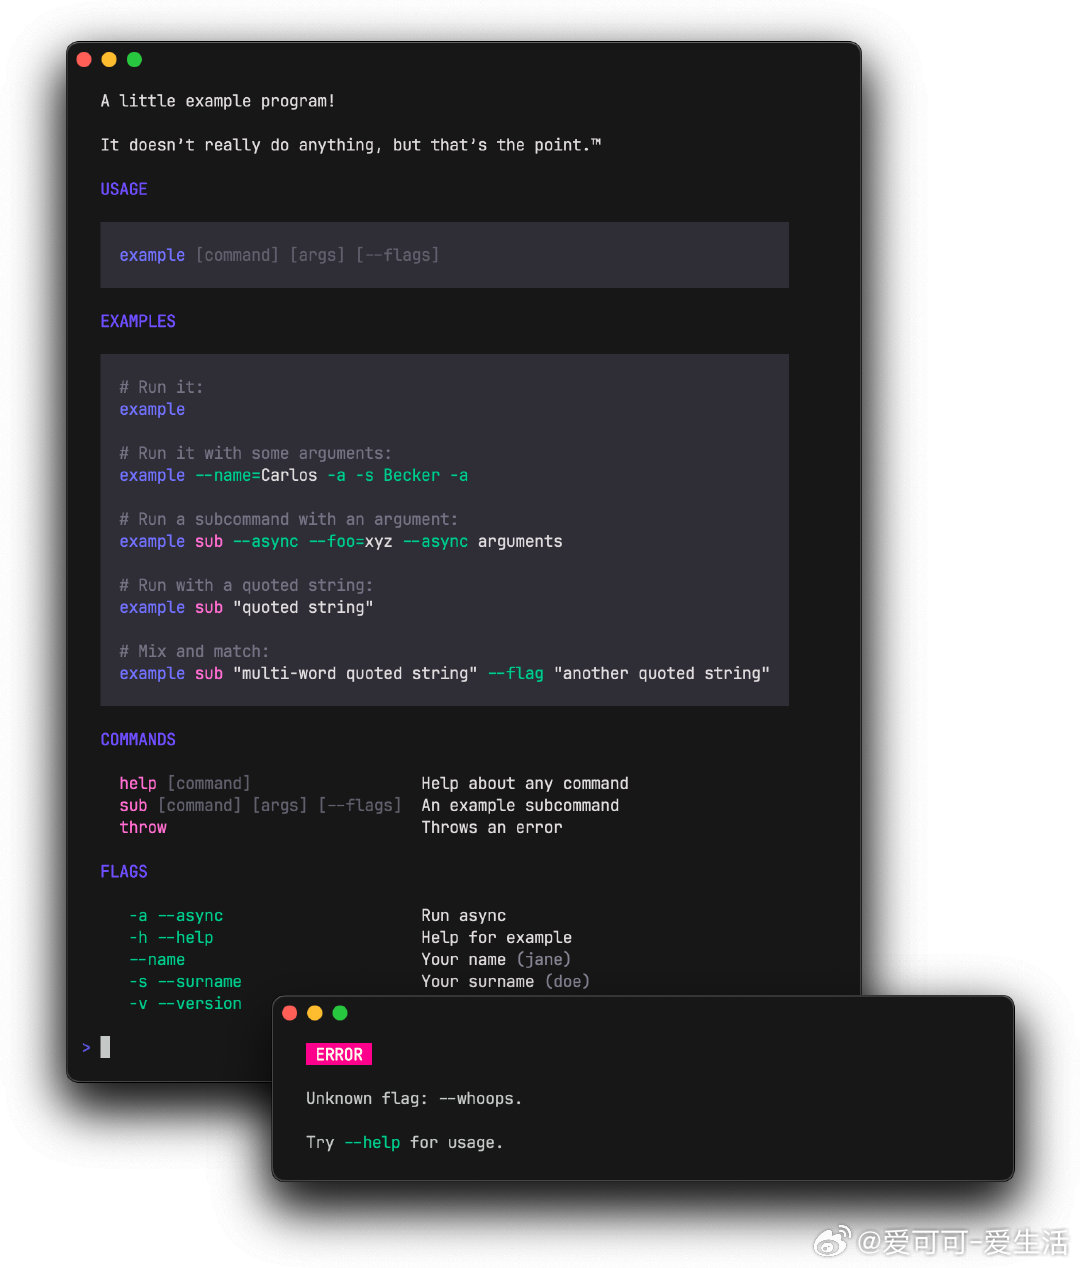Minimize the ERROR terminal window

tap(315, 1013)
